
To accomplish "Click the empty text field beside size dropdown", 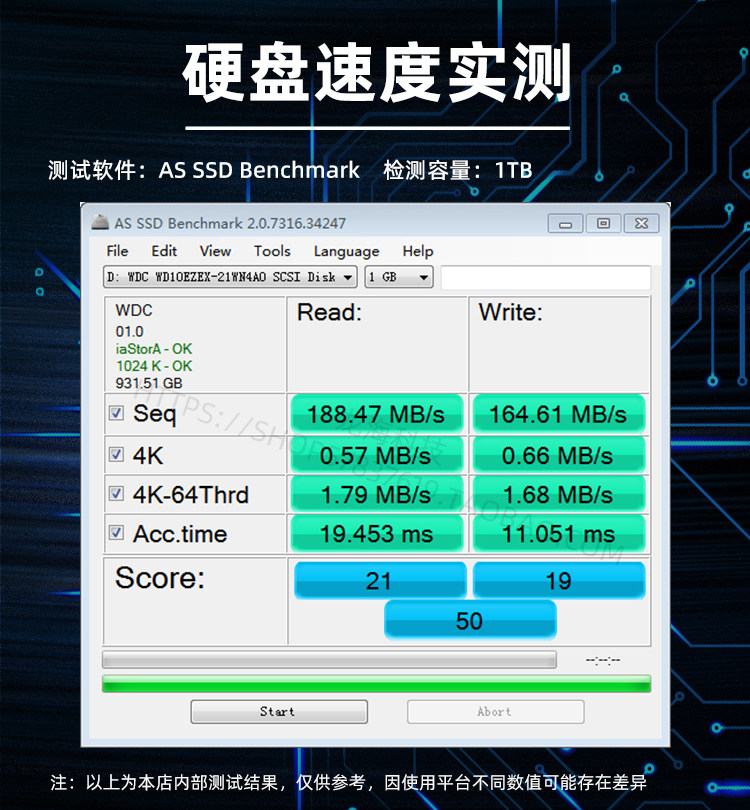I will pyautogui.click(x=546, y=278).
